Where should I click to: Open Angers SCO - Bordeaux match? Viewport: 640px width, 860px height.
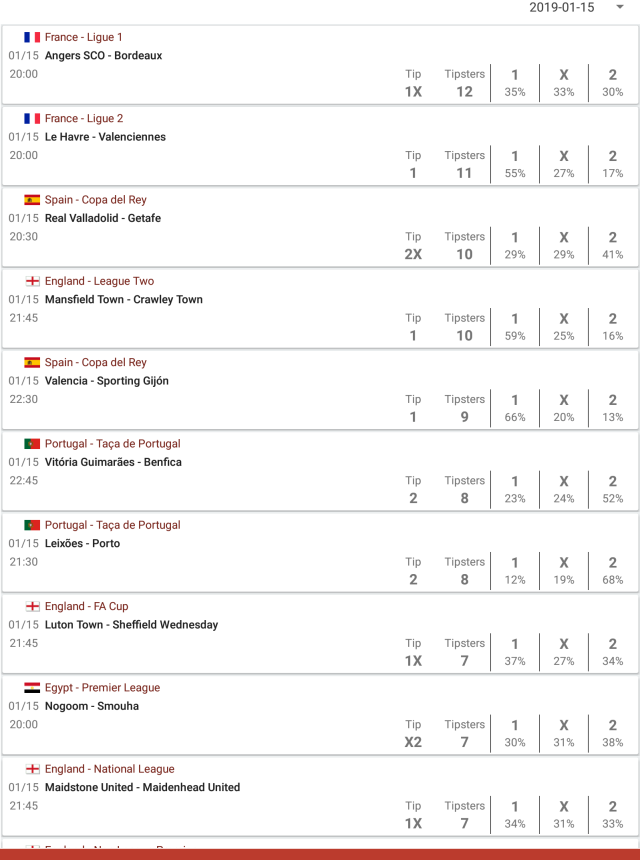pyautogui.click(x=103, y=56)
